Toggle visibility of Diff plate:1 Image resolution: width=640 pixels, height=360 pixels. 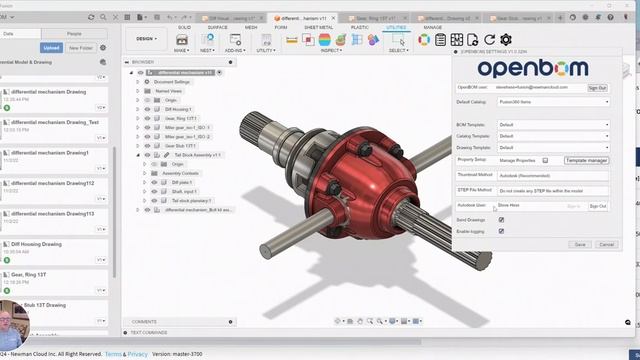154,182
